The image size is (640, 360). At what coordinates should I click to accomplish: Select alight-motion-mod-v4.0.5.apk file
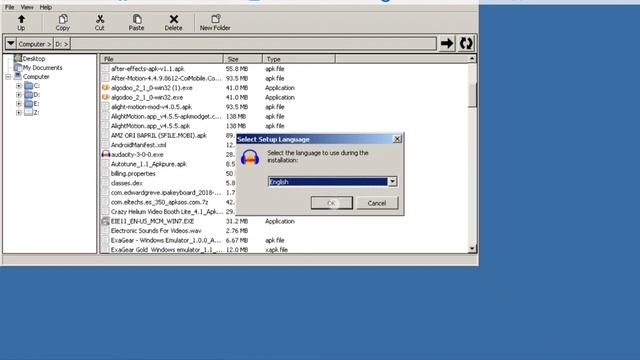coord(151,107)
